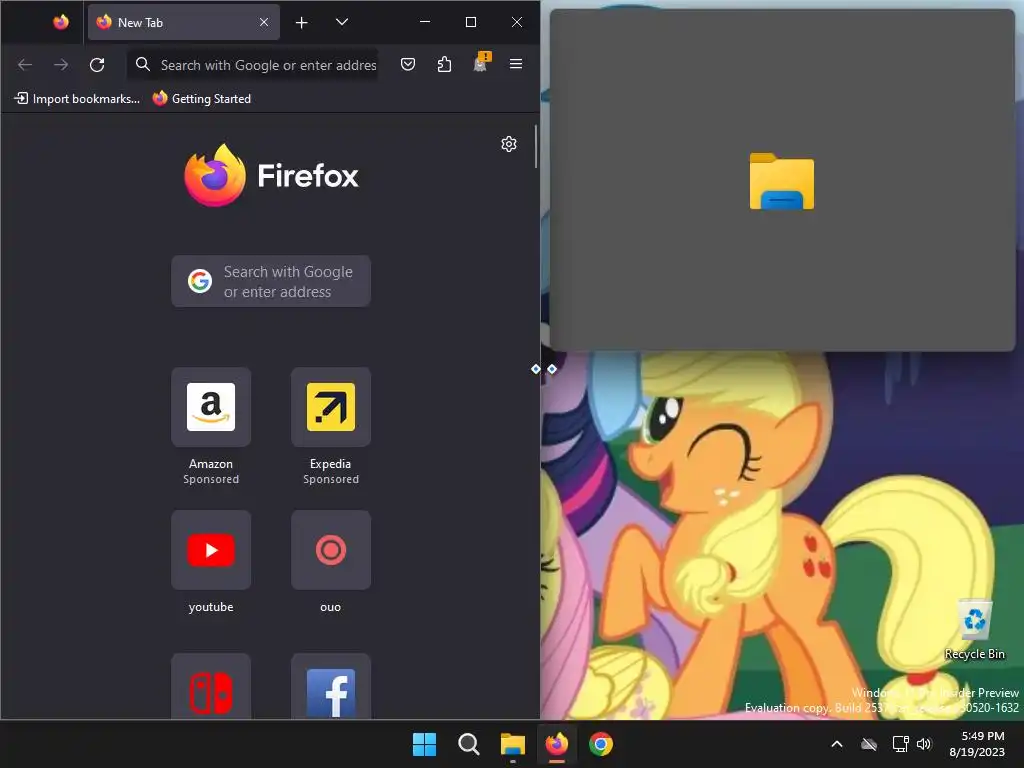
Task: Click the Firefox page vertical scrollbar
Action: (x=536, y=146)
